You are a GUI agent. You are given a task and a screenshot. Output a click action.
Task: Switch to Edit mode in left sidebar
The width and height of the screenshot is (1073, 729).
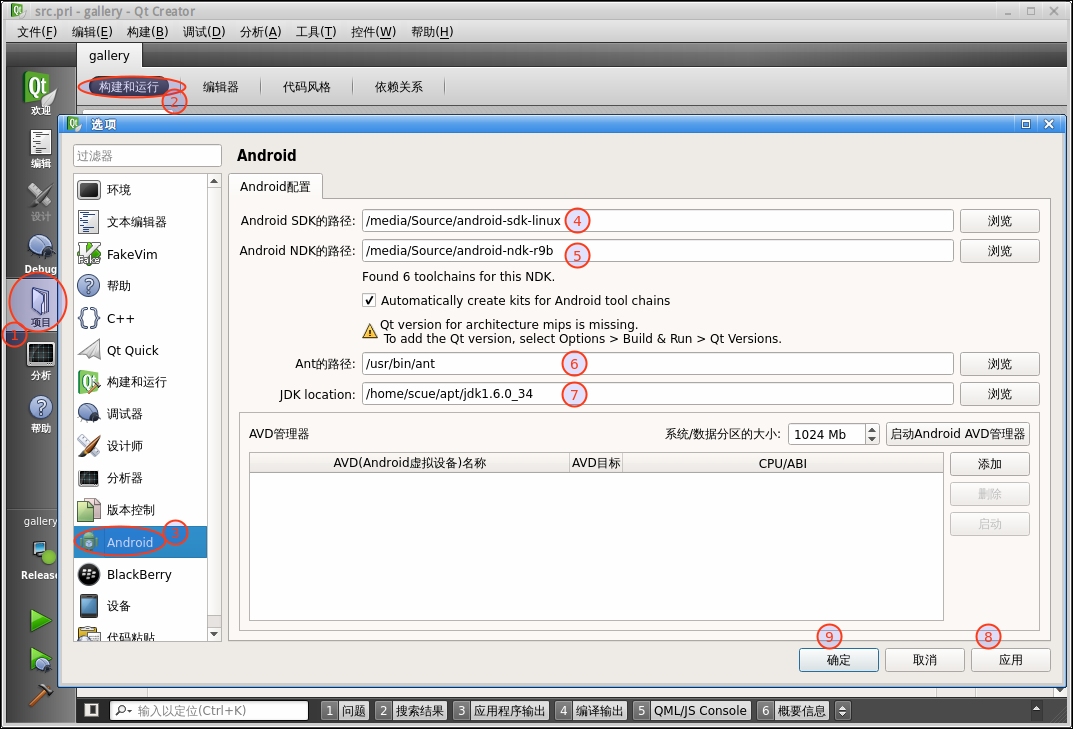[x=40, y=149]
